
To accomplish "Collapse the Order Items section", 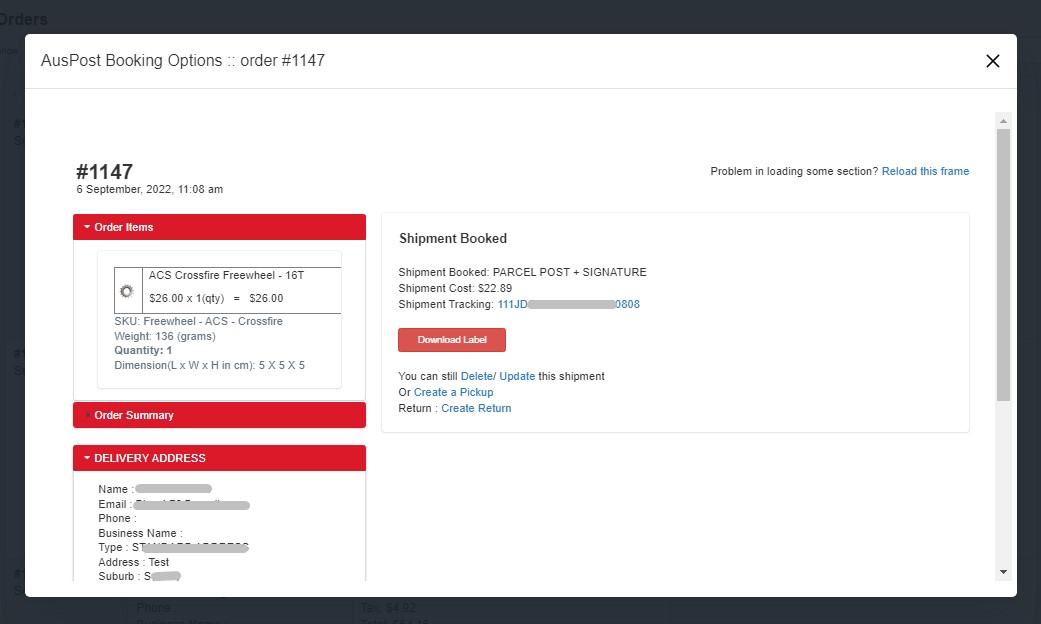I will point(219,227).
